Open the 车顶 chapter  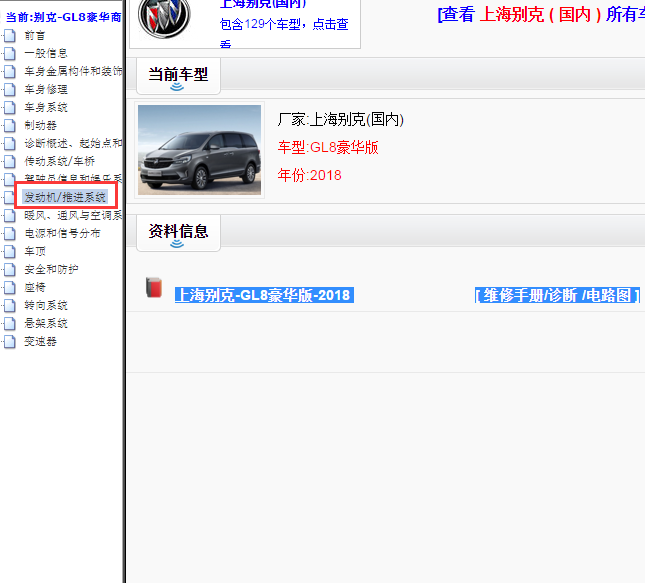(35, 251)
